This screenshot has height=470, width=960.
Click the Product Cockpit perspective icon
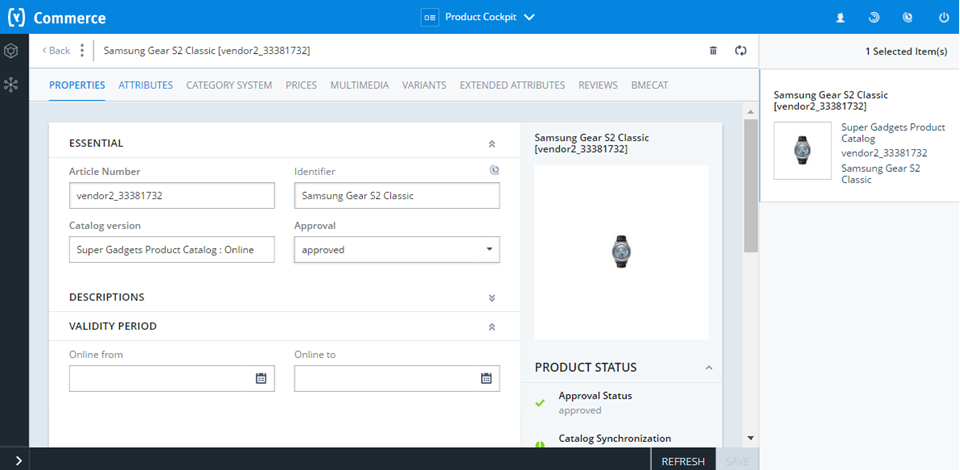pos(430,18)
